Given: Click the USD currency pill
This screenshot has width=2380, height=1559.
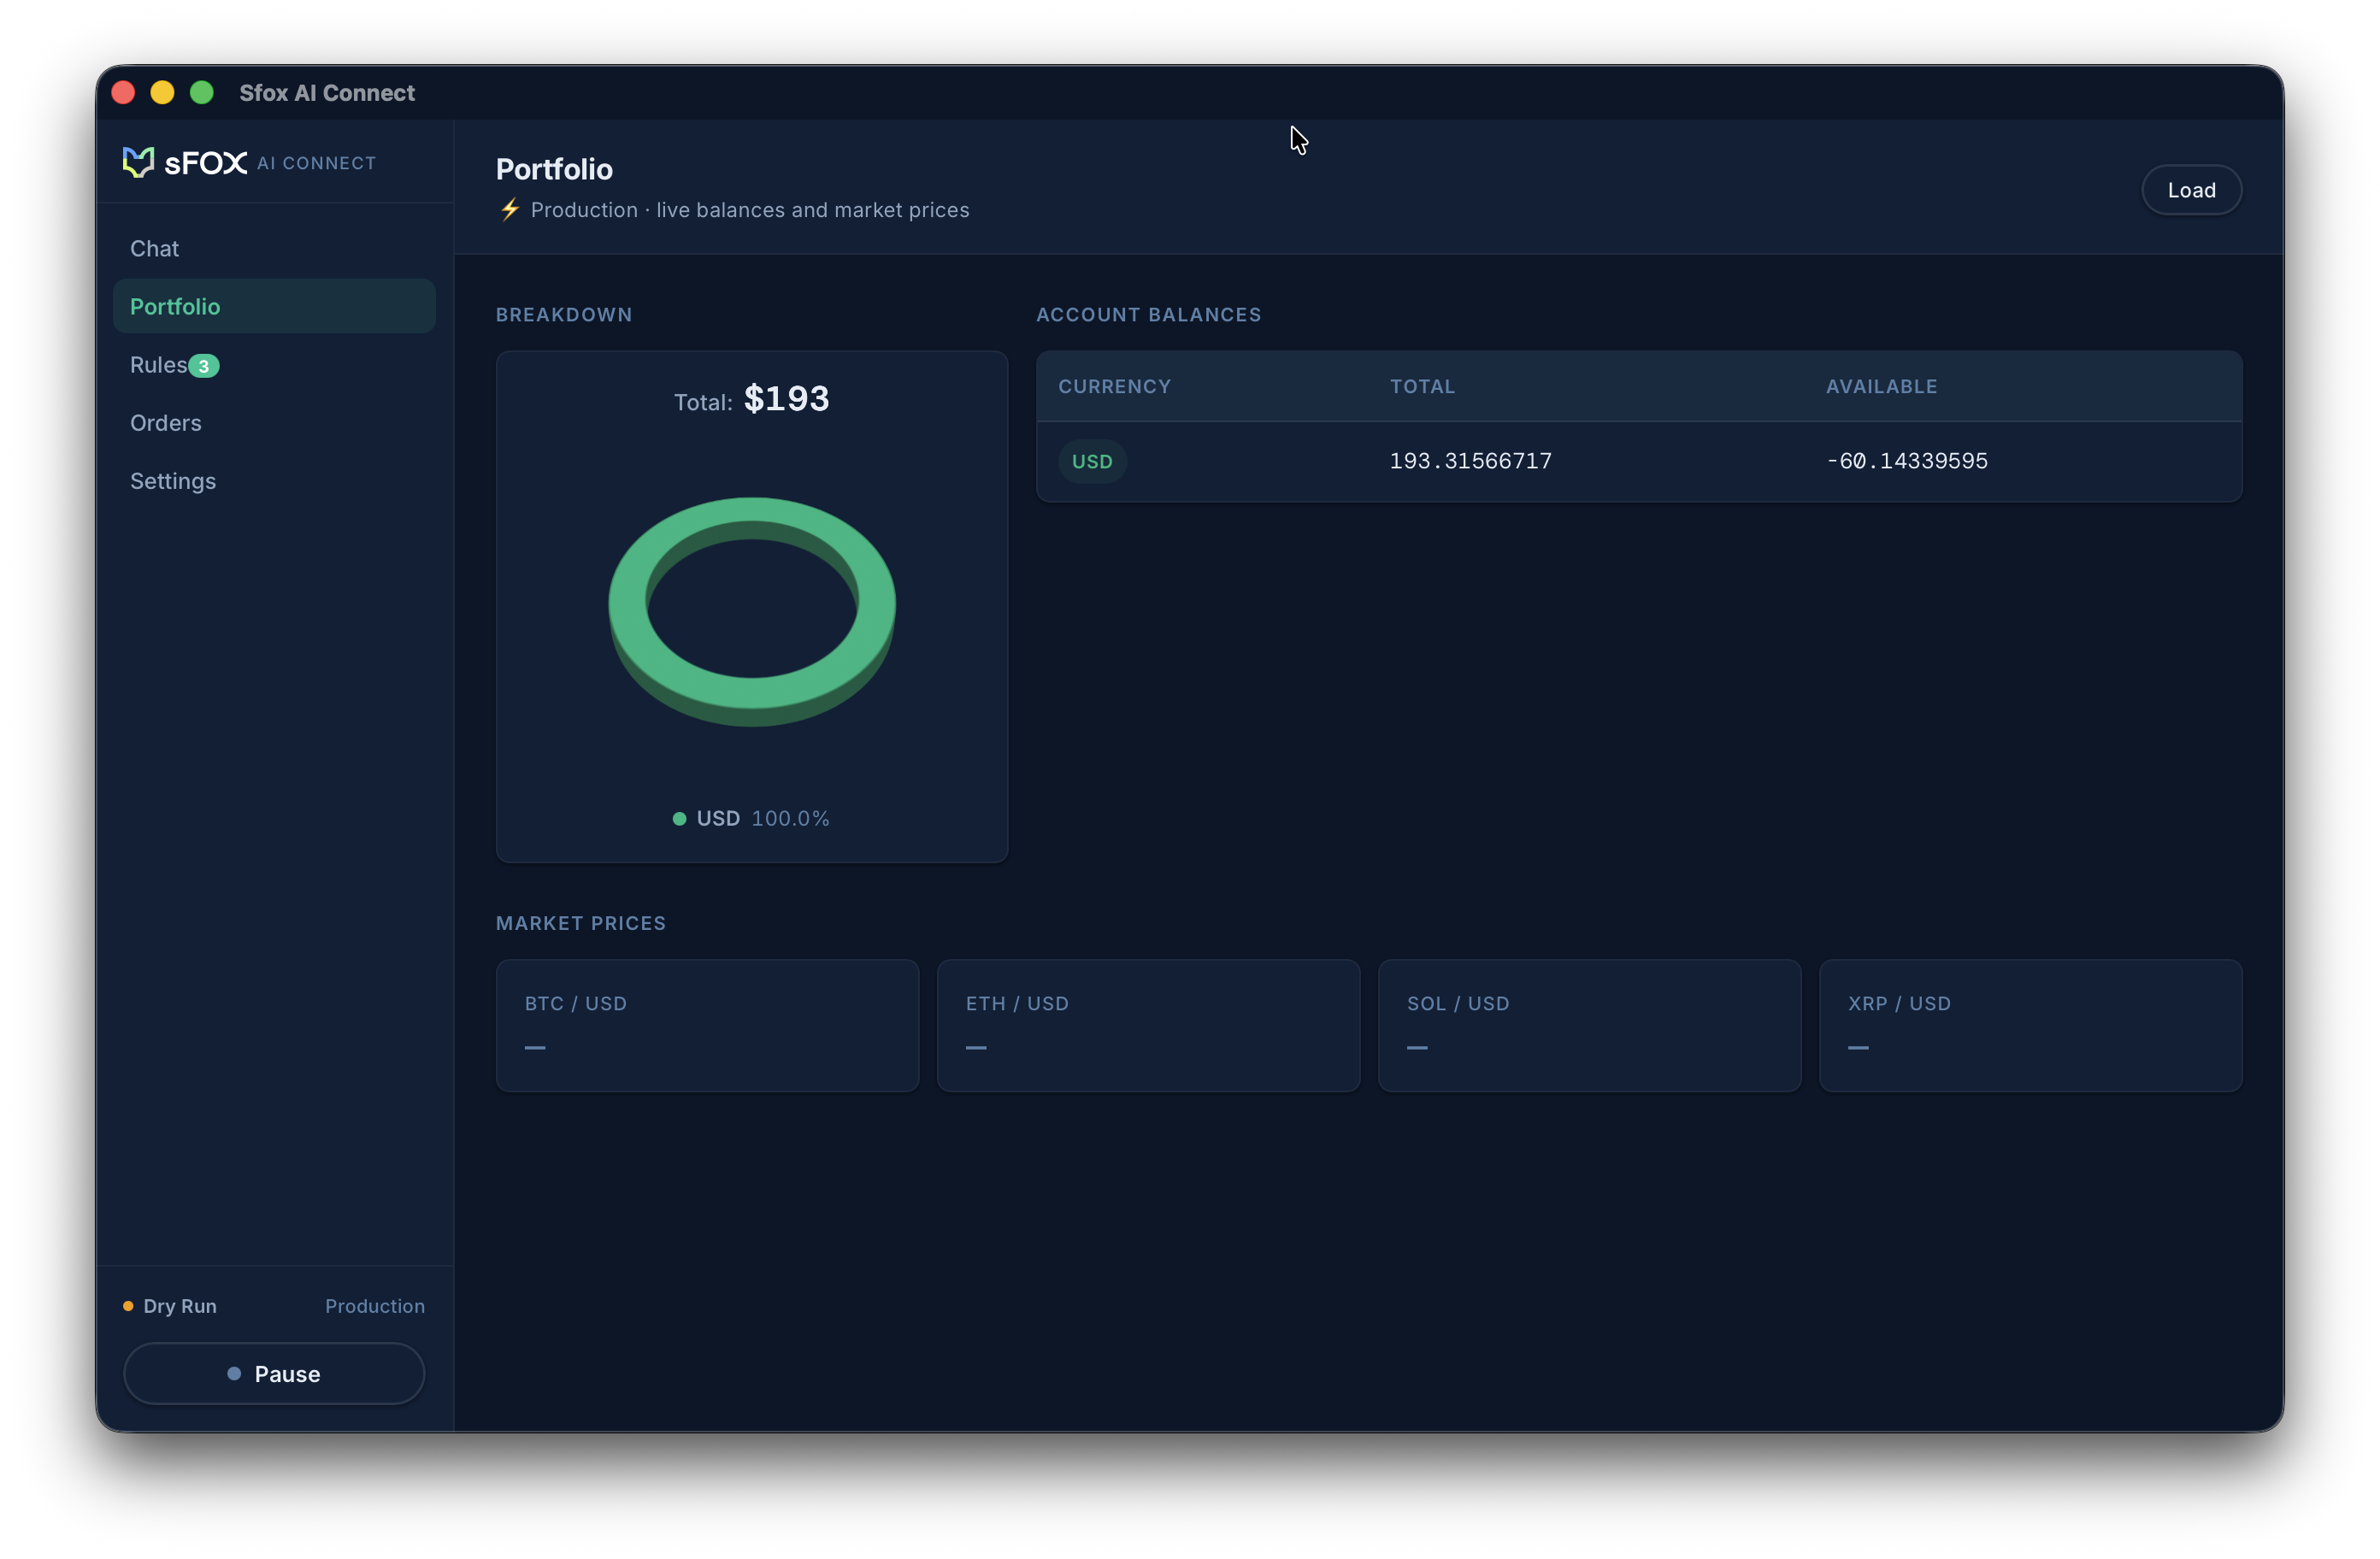Looking at the screenshot, I should click(x=1092, y=462).
